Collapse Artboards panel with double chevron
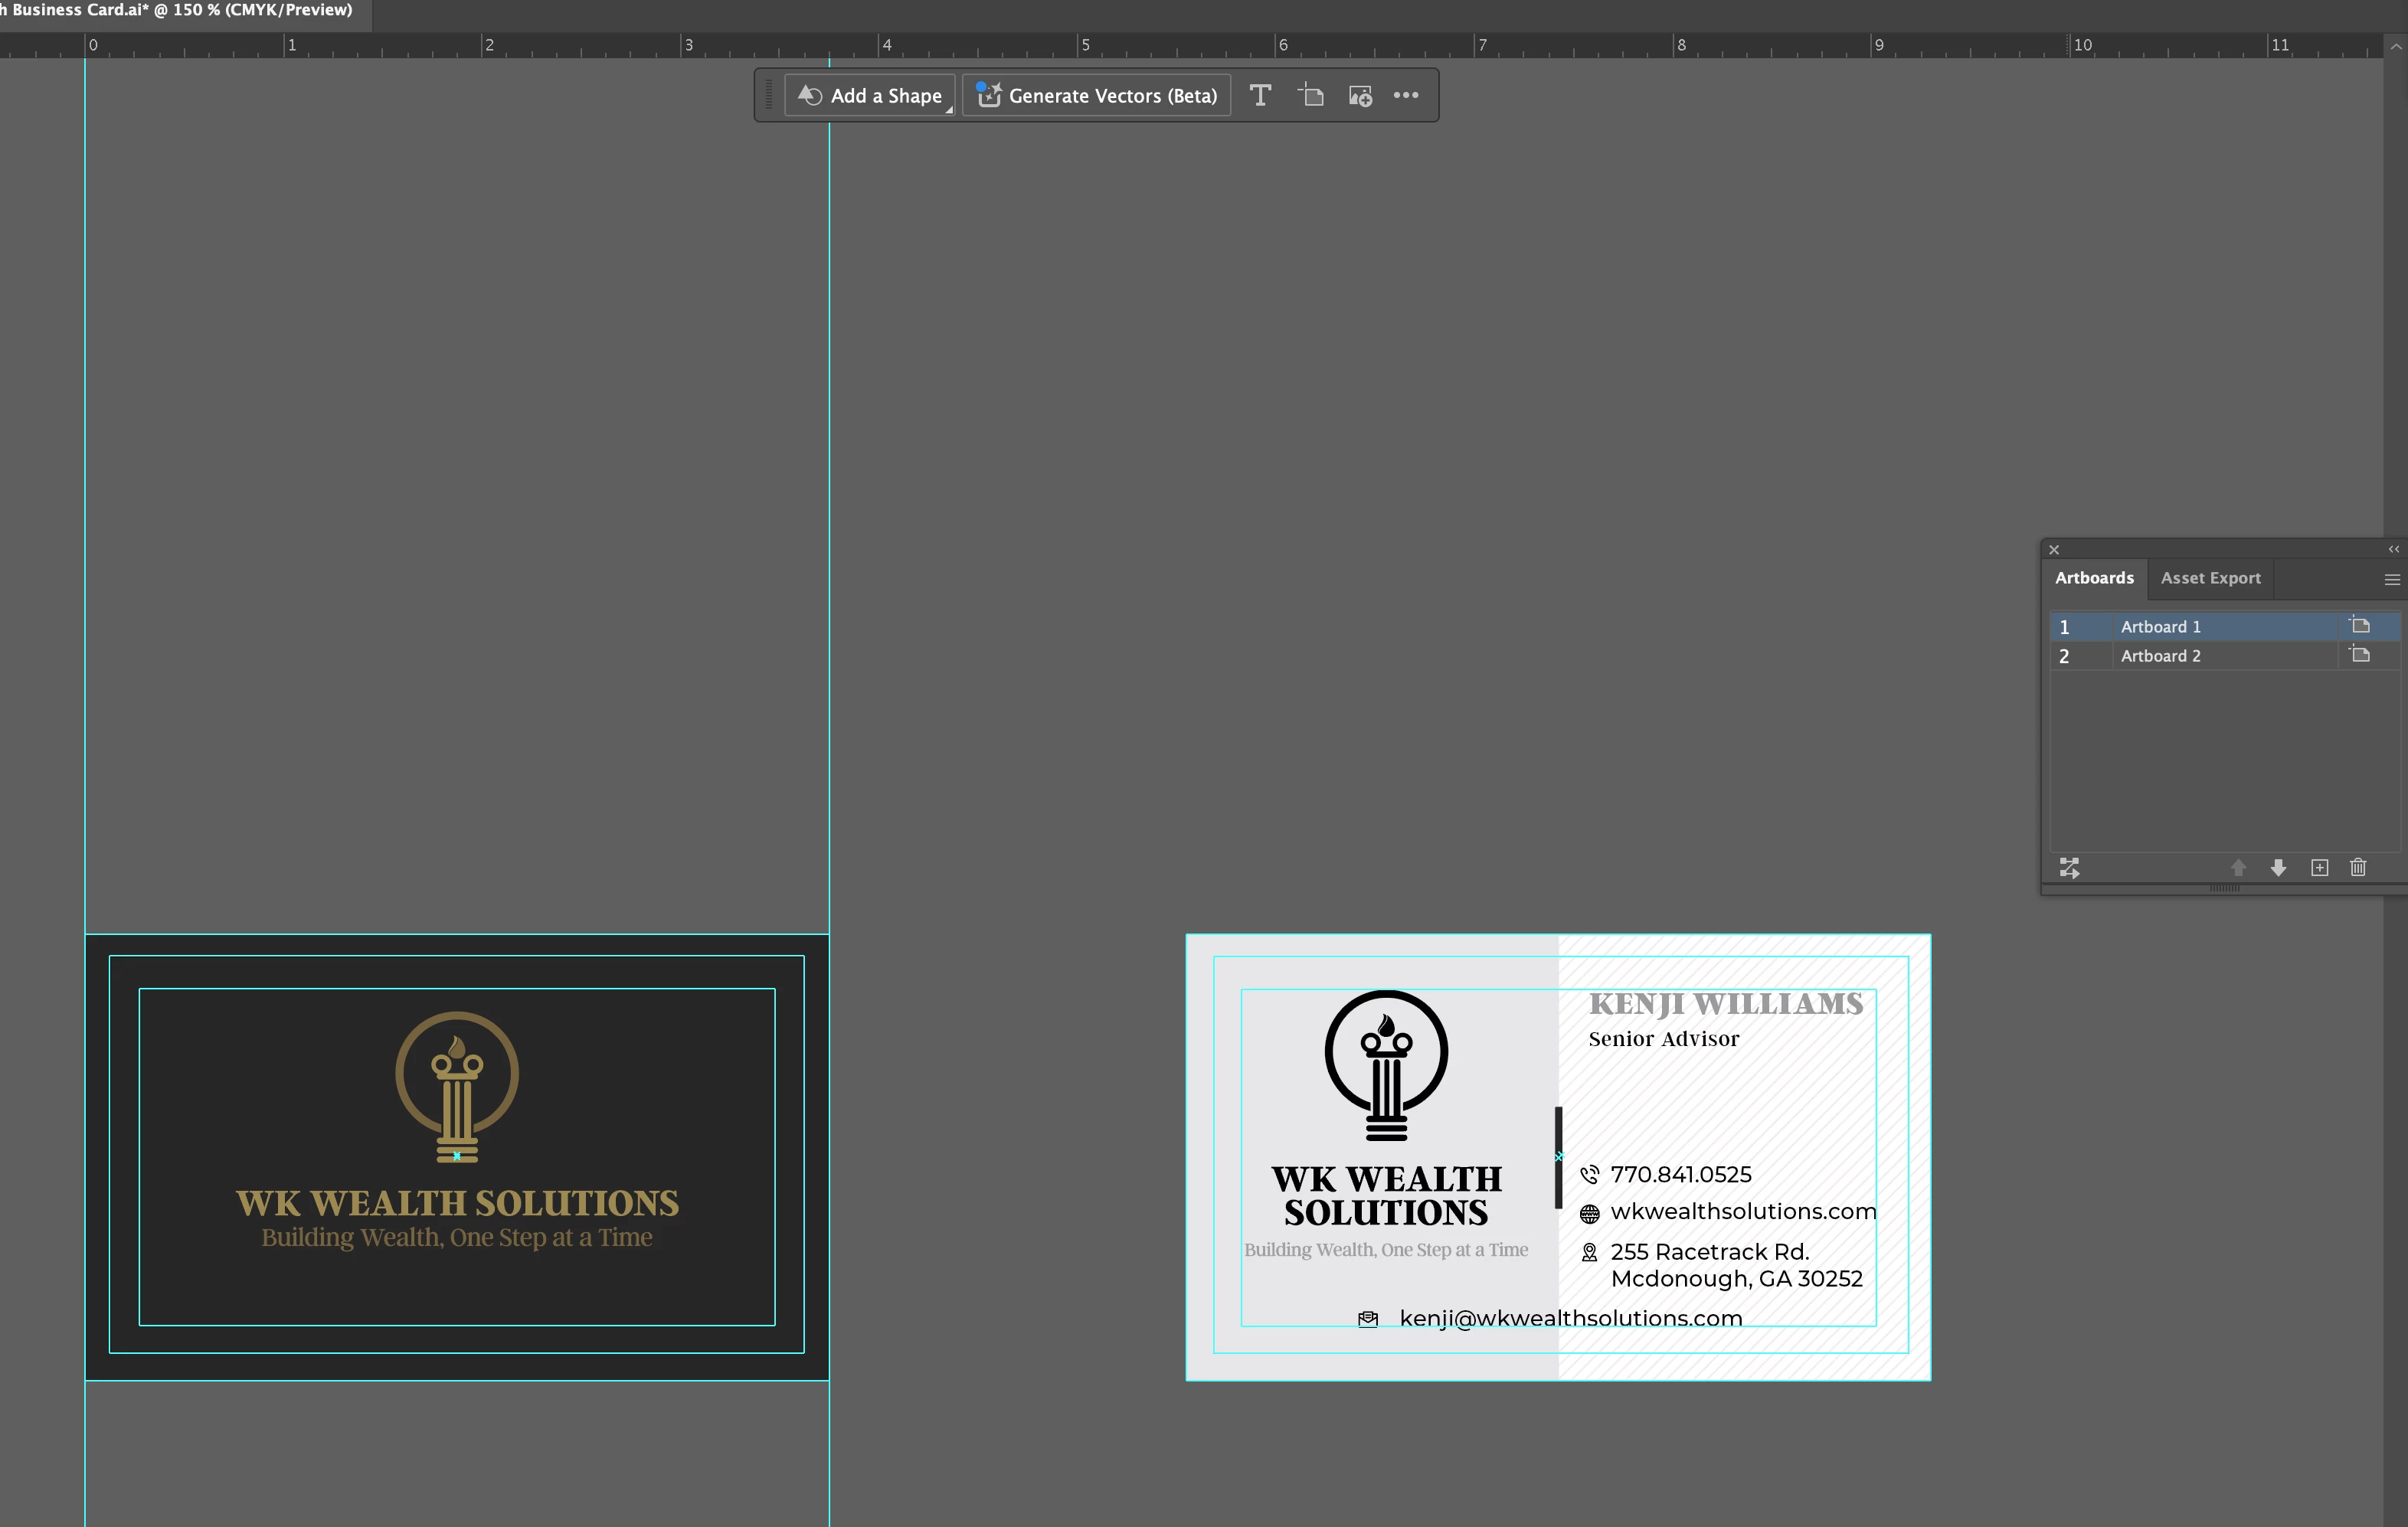This screenshot has width=2408, height=1527. pyautogui.click(x=2393, y=549)
